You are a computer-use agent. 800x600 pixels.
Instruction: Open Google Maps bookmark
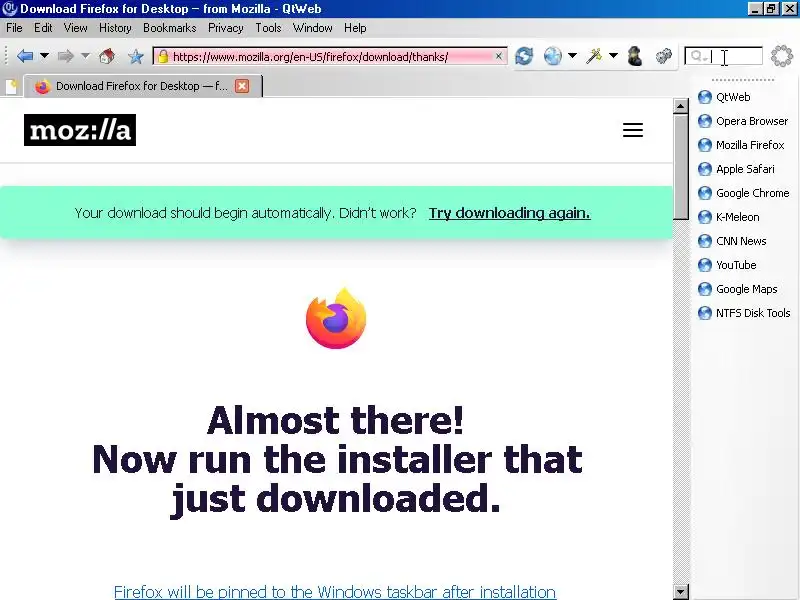pyautogui.click(x=738, y=289)
